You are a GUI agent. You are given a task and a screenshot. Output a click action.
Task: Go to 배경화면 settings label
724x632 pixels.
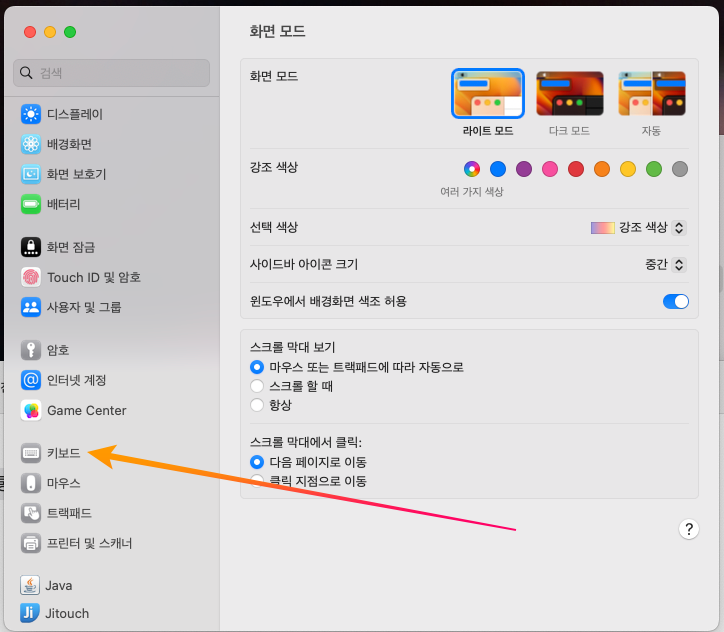[69, 144]
